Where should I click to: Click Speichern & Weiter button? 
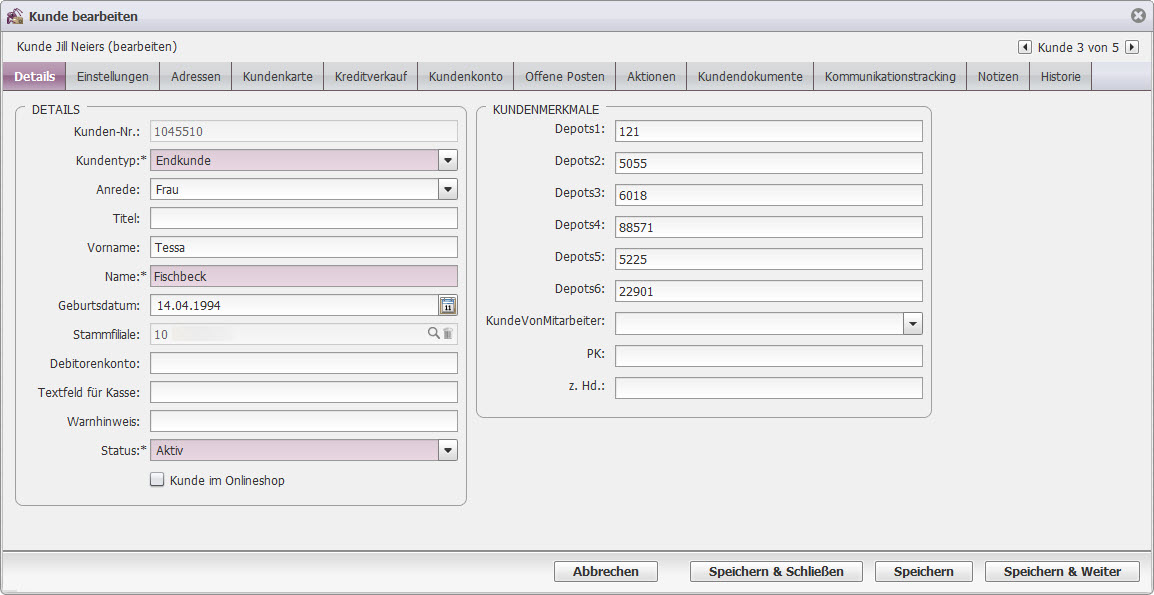point(1061,572)
